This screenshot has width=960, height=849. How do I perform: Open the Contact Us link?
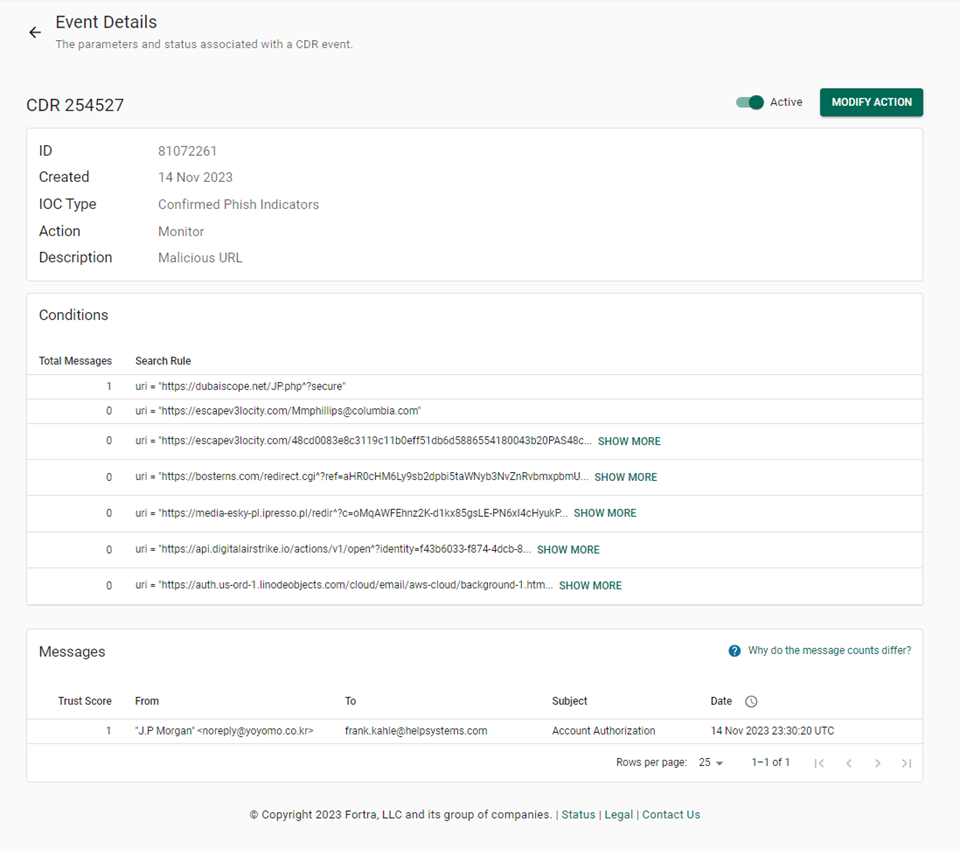coord(671,814)
